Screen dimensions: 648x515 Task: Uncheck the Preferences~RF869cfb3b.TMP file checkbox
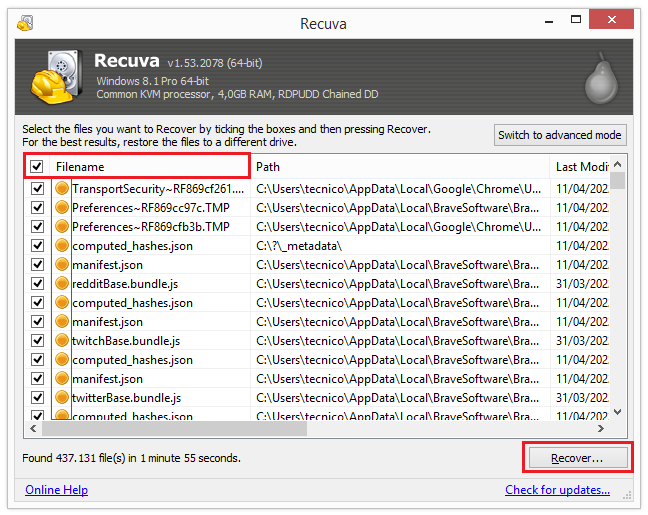pos(37,227)
